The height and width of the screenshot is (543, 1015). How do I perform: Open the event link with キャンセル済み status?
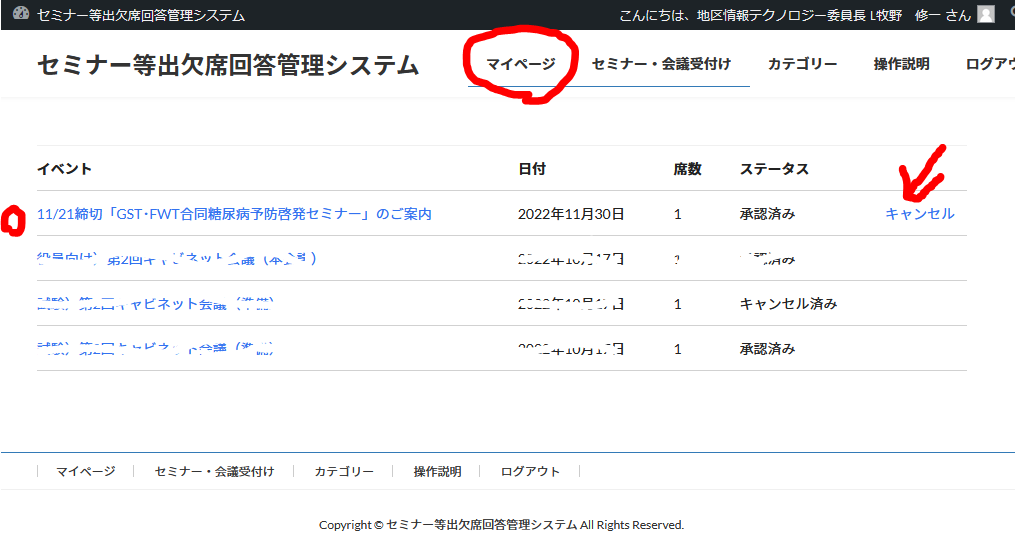[x=155, y=304]
